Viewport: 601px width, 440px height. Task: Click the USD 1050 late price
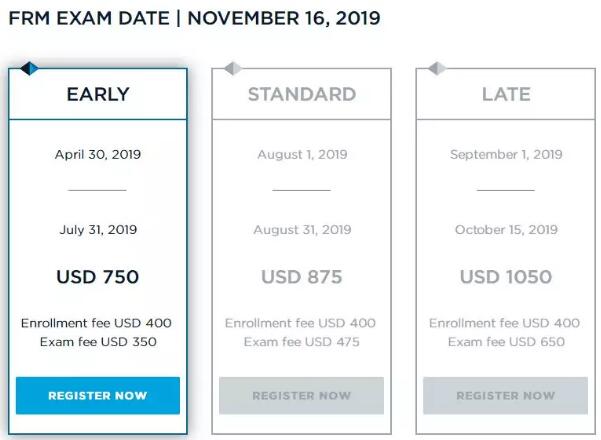coord(505,277)
